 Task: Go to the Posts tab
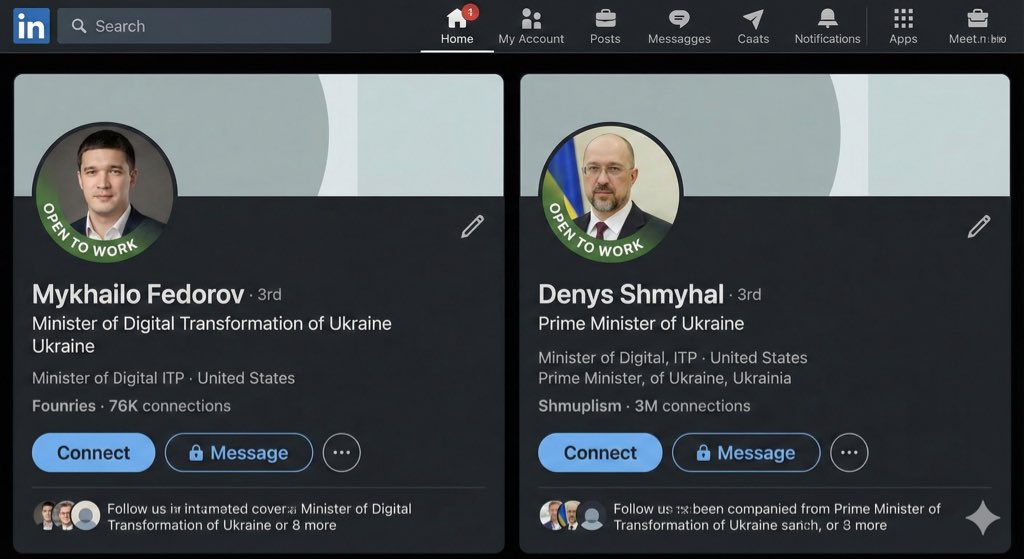coord(605,26)
